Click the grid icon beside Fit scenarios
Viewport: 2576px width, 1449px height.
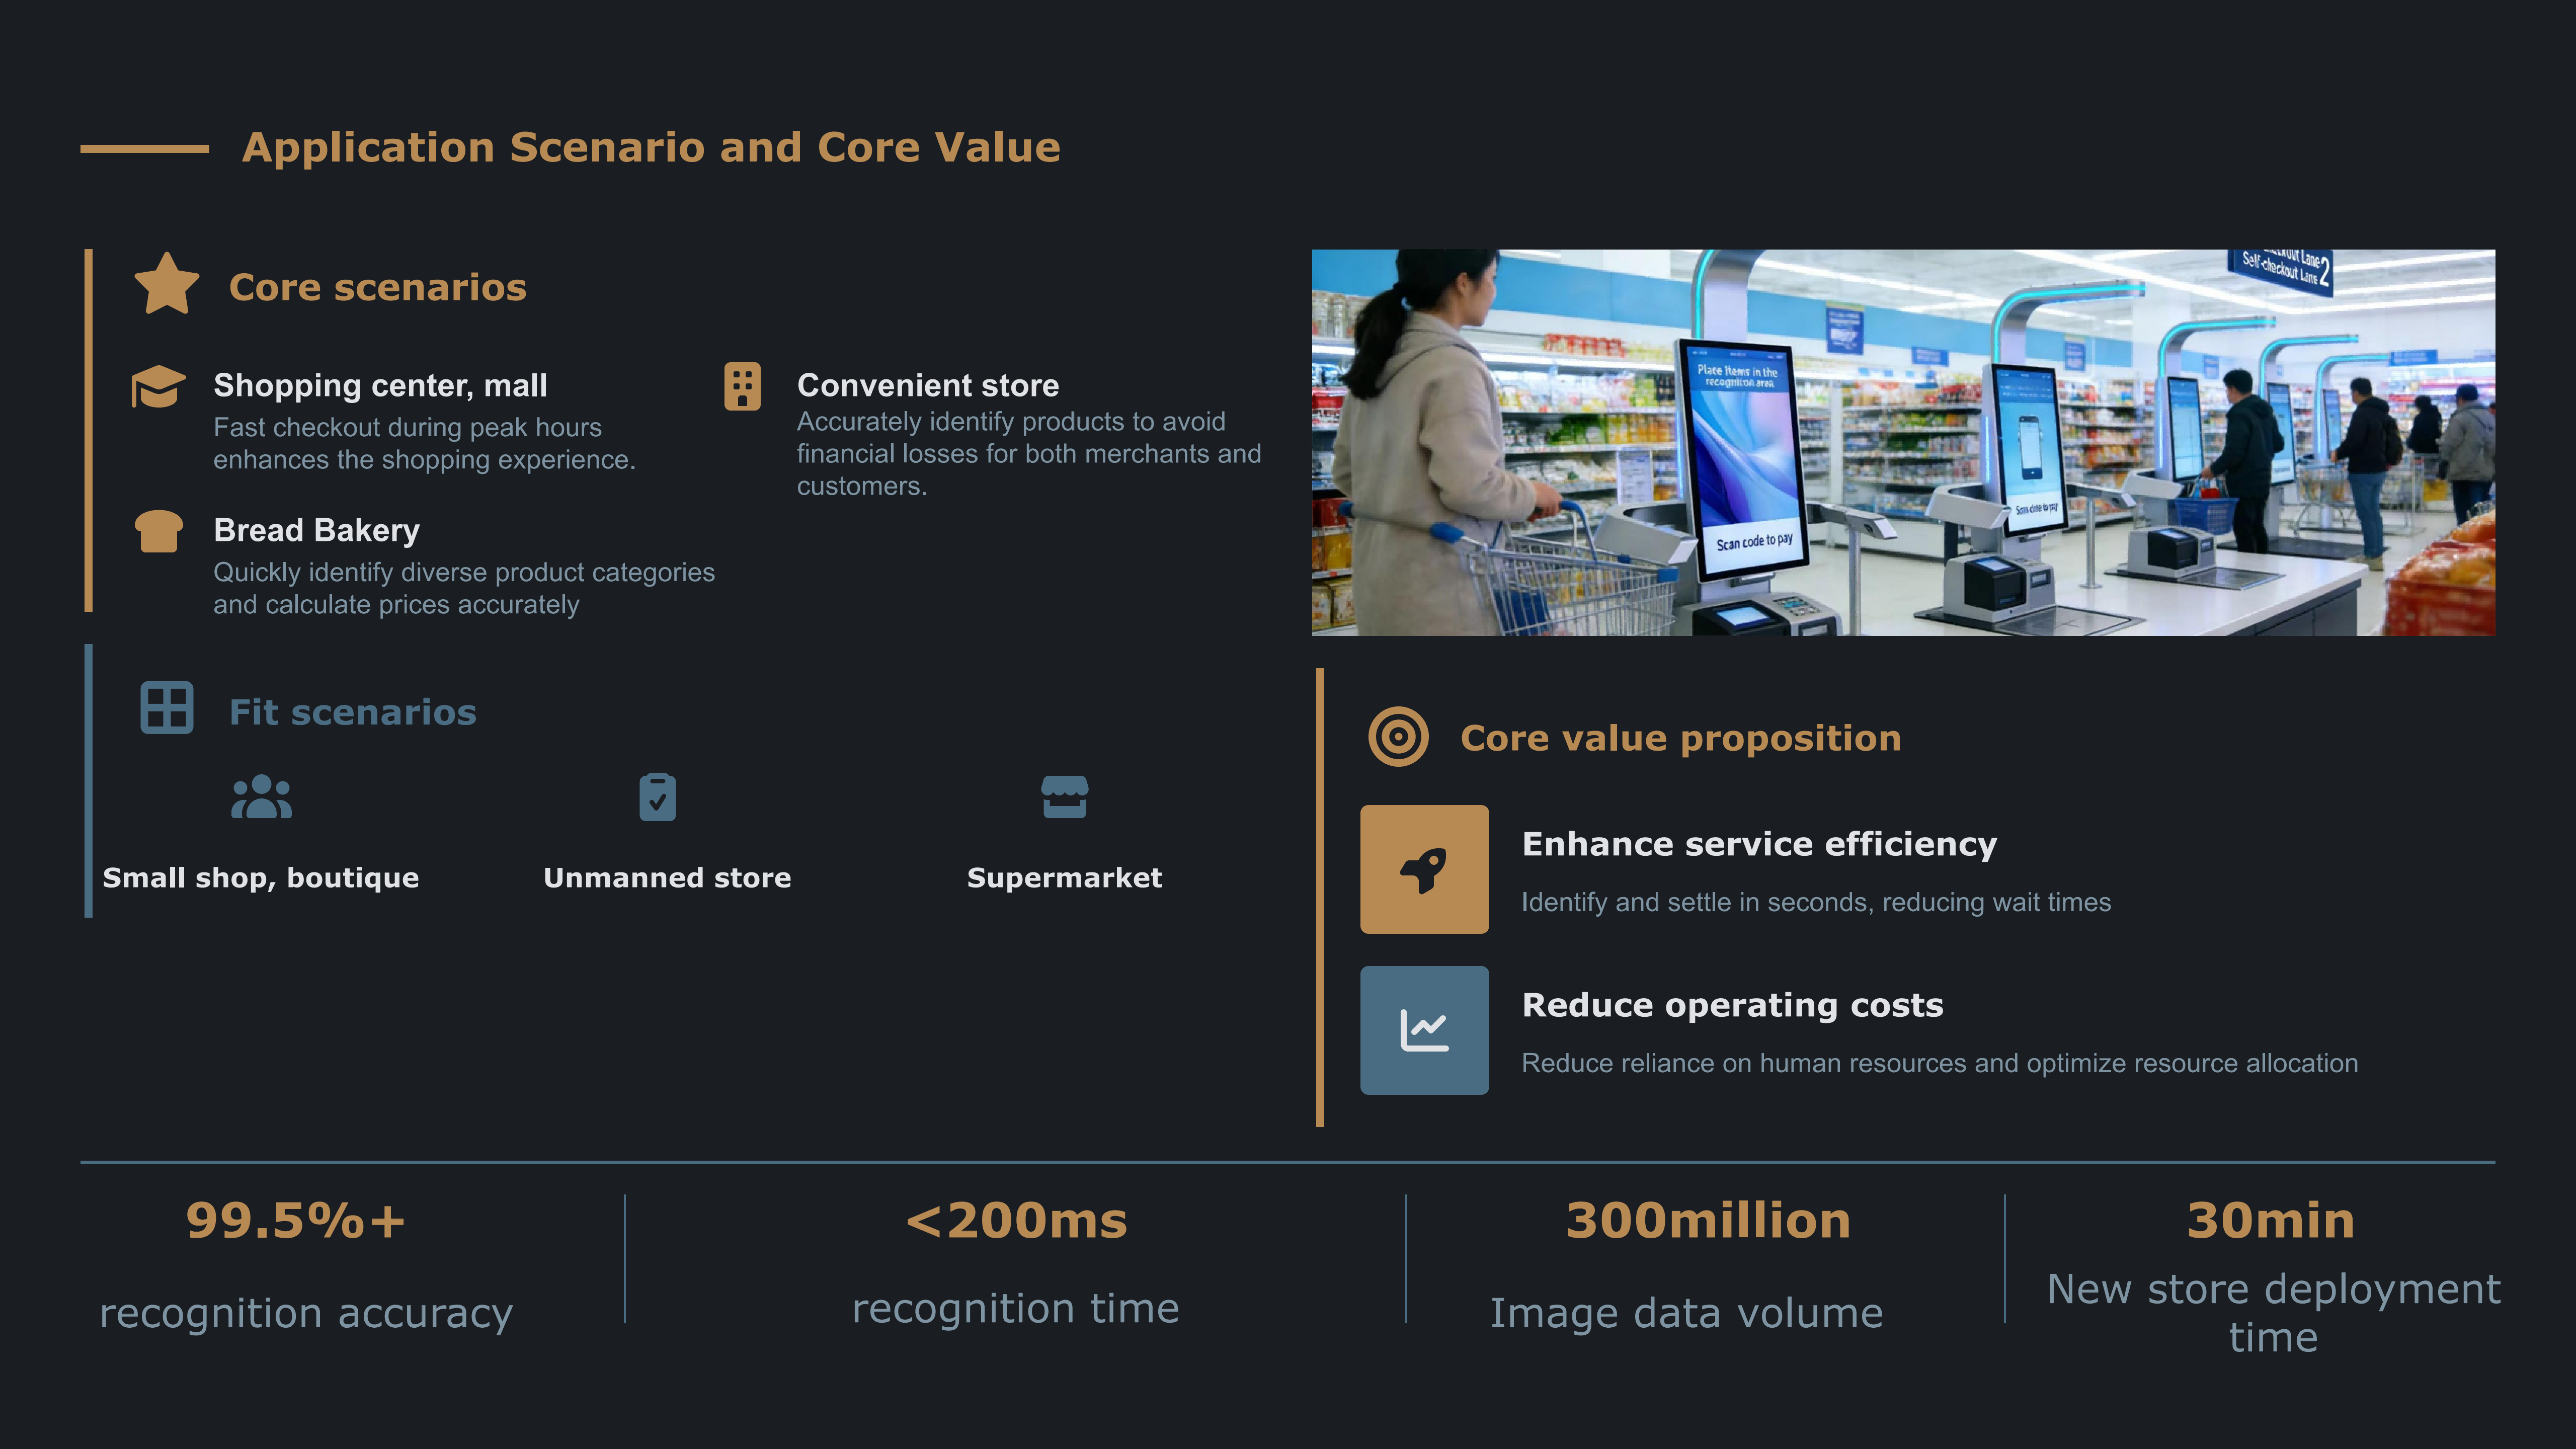tap(167, 708)
